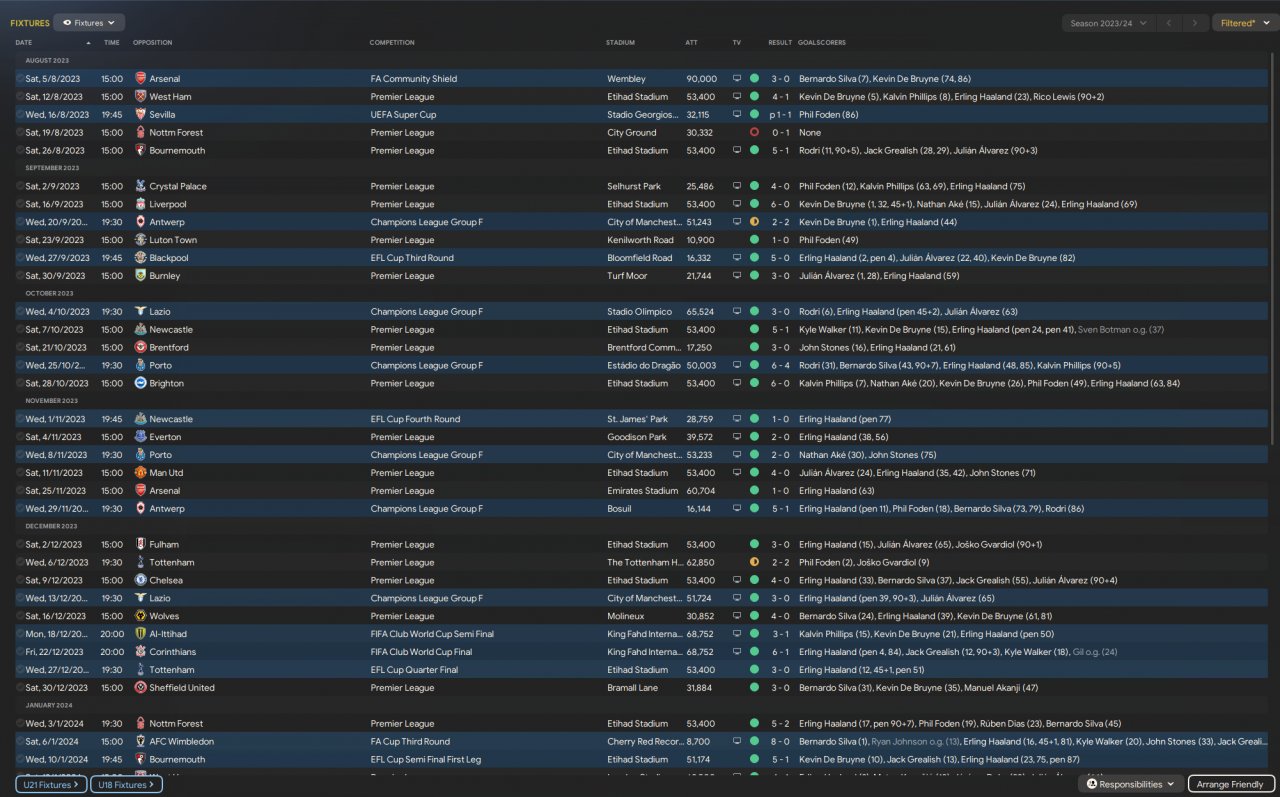
Task: Click the tick circle beside Sat, 5/8/2023
Action: [20, 79]
